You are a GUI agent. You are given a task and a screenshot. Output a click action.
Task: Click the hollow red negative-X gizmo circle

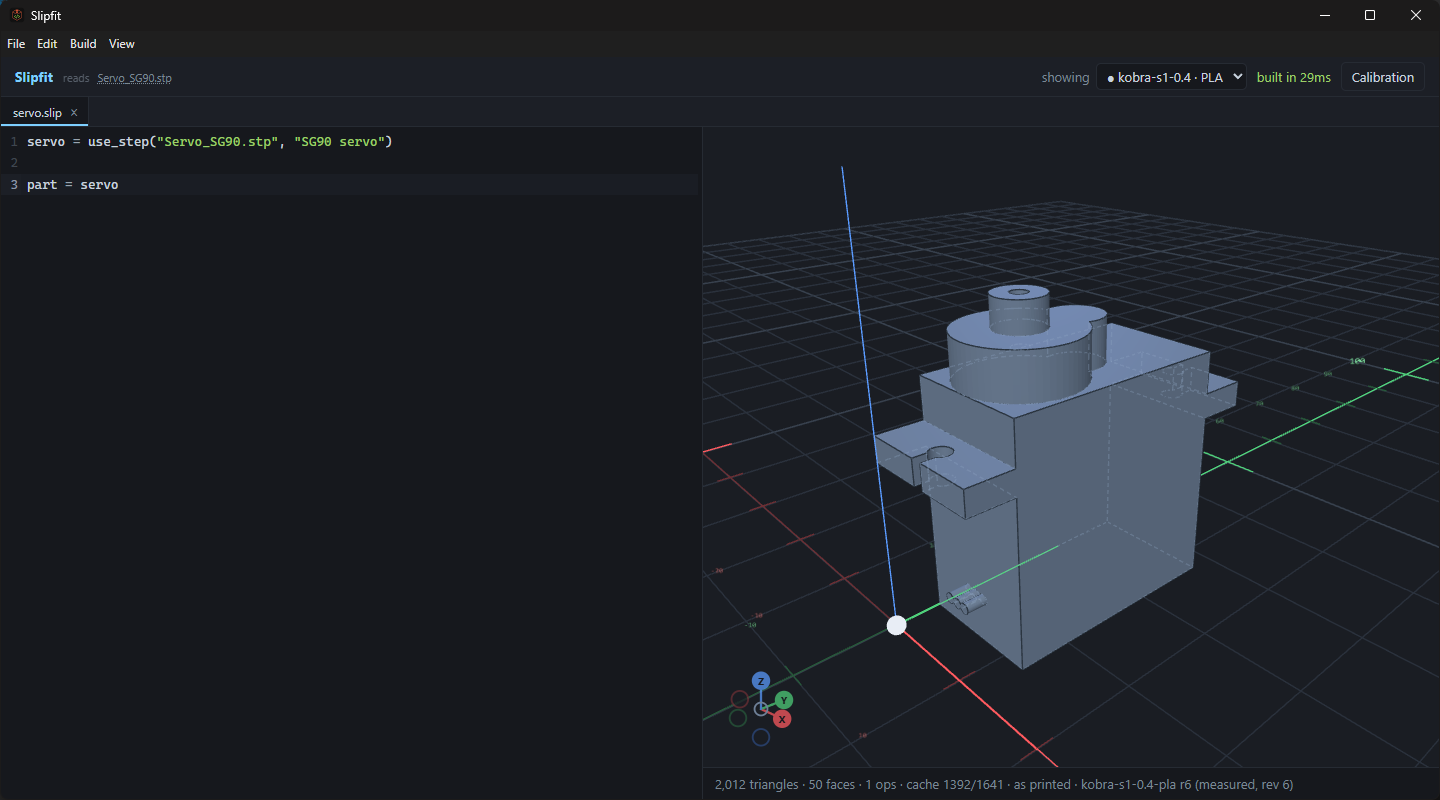[x=739, y=699]
